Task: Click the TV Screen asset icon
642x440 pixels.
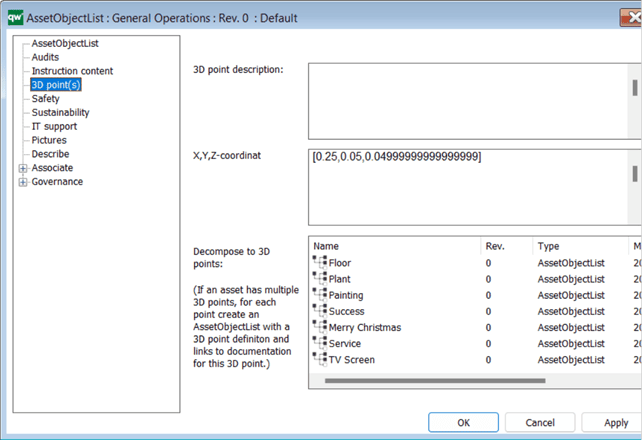Action: point(320,359)
